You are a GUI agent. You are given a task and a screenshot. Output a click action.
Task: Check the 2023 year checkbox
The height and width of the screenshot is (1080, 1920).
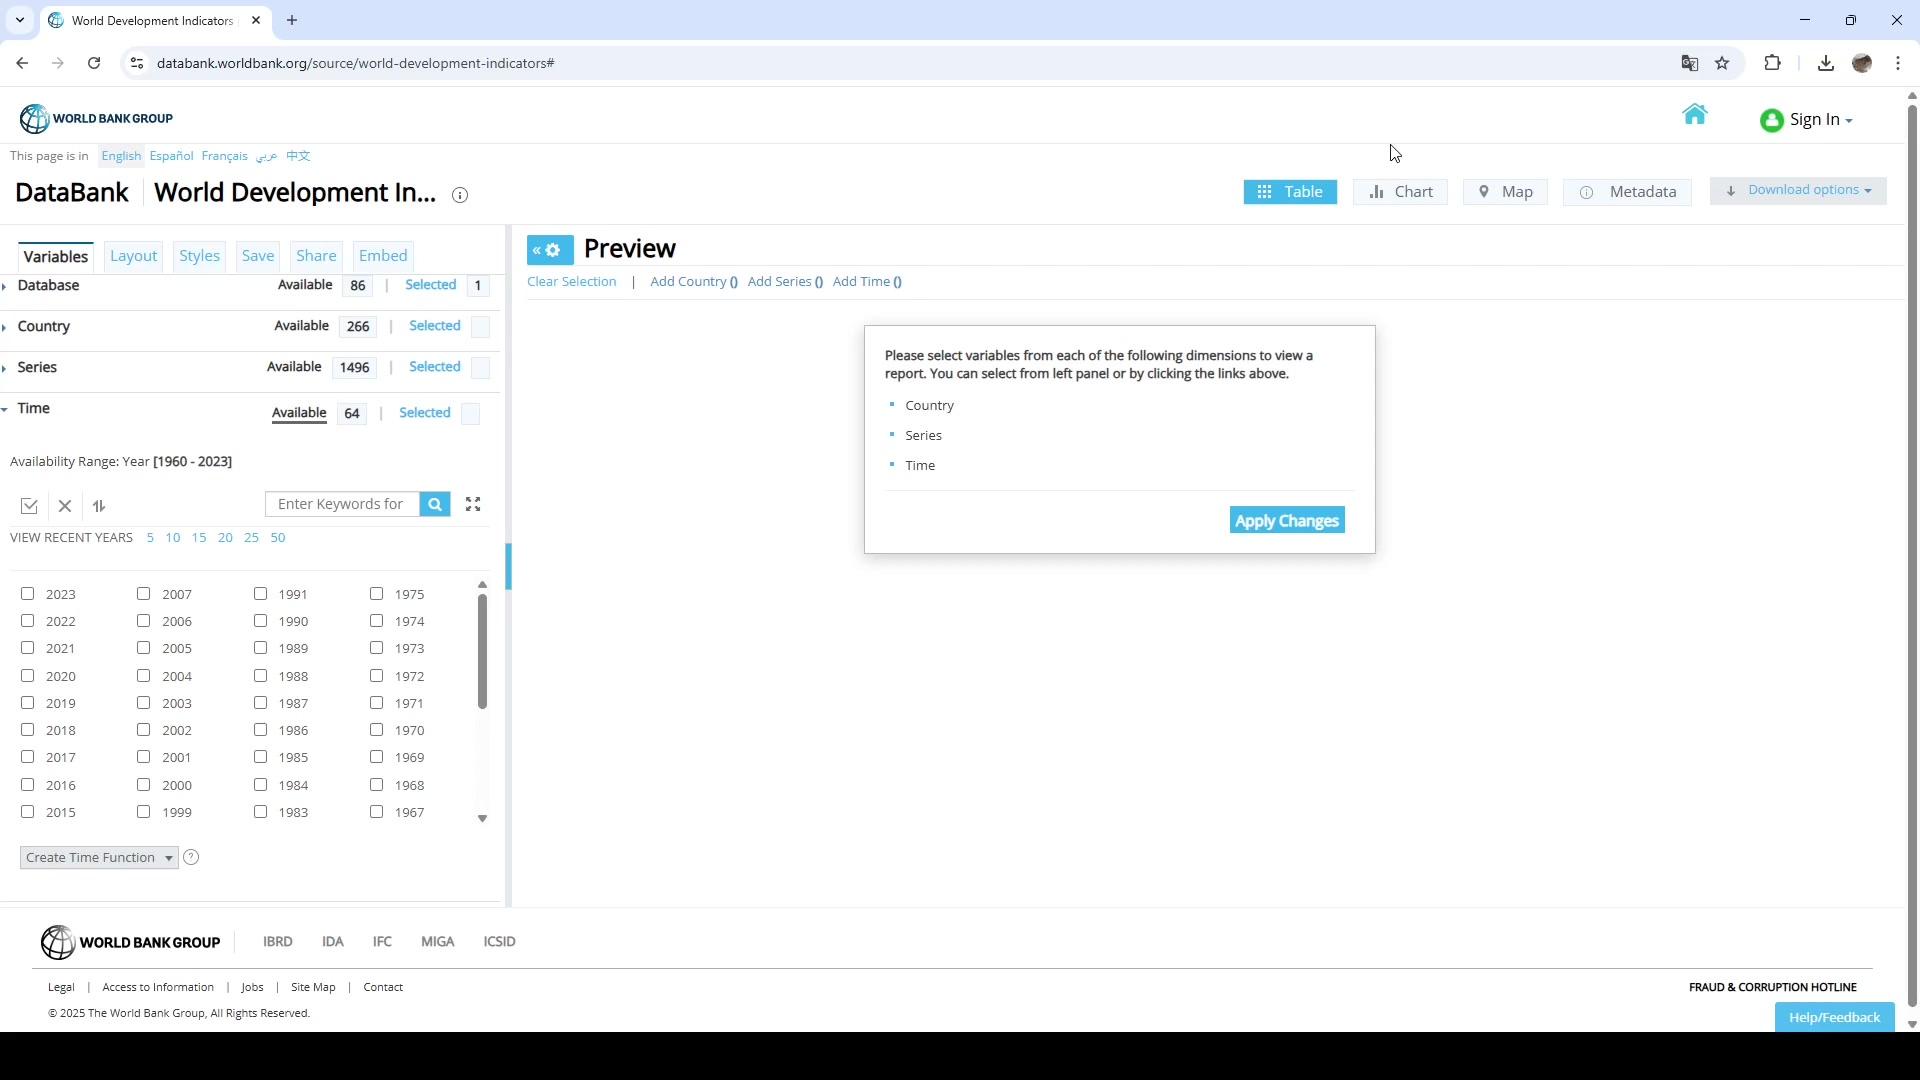point(28,593)
